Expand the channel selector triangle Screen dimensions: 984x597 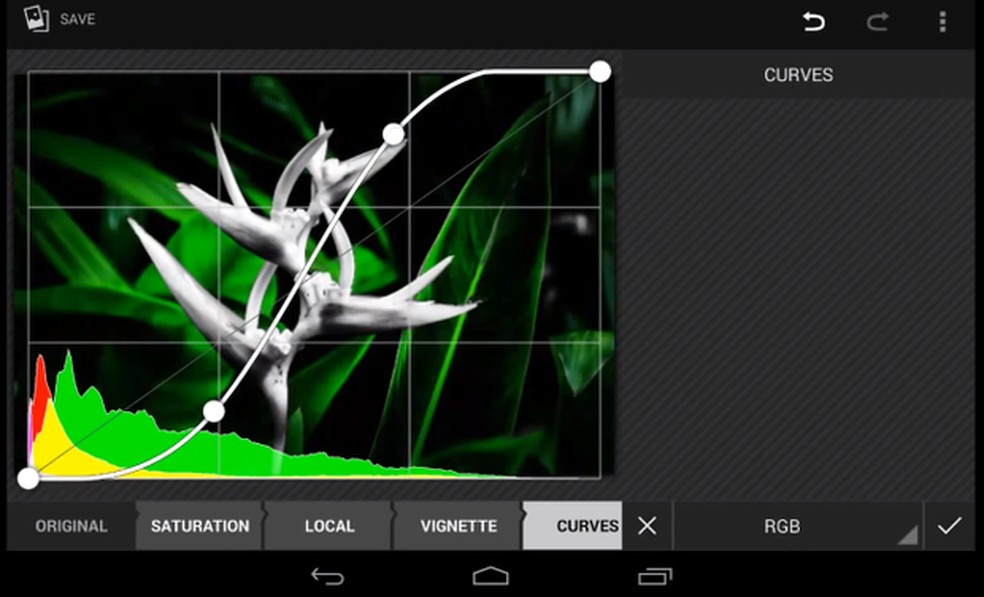point(906,534)
